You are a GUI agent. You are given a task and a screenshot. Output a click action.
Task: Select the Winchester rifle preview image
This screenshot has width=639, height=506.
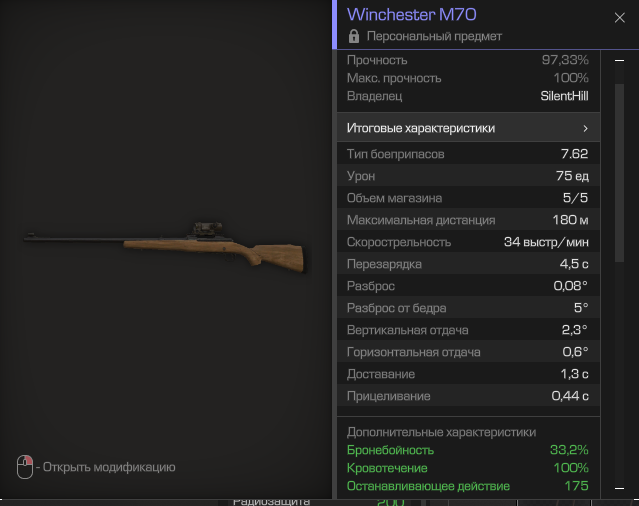(164, 248)
